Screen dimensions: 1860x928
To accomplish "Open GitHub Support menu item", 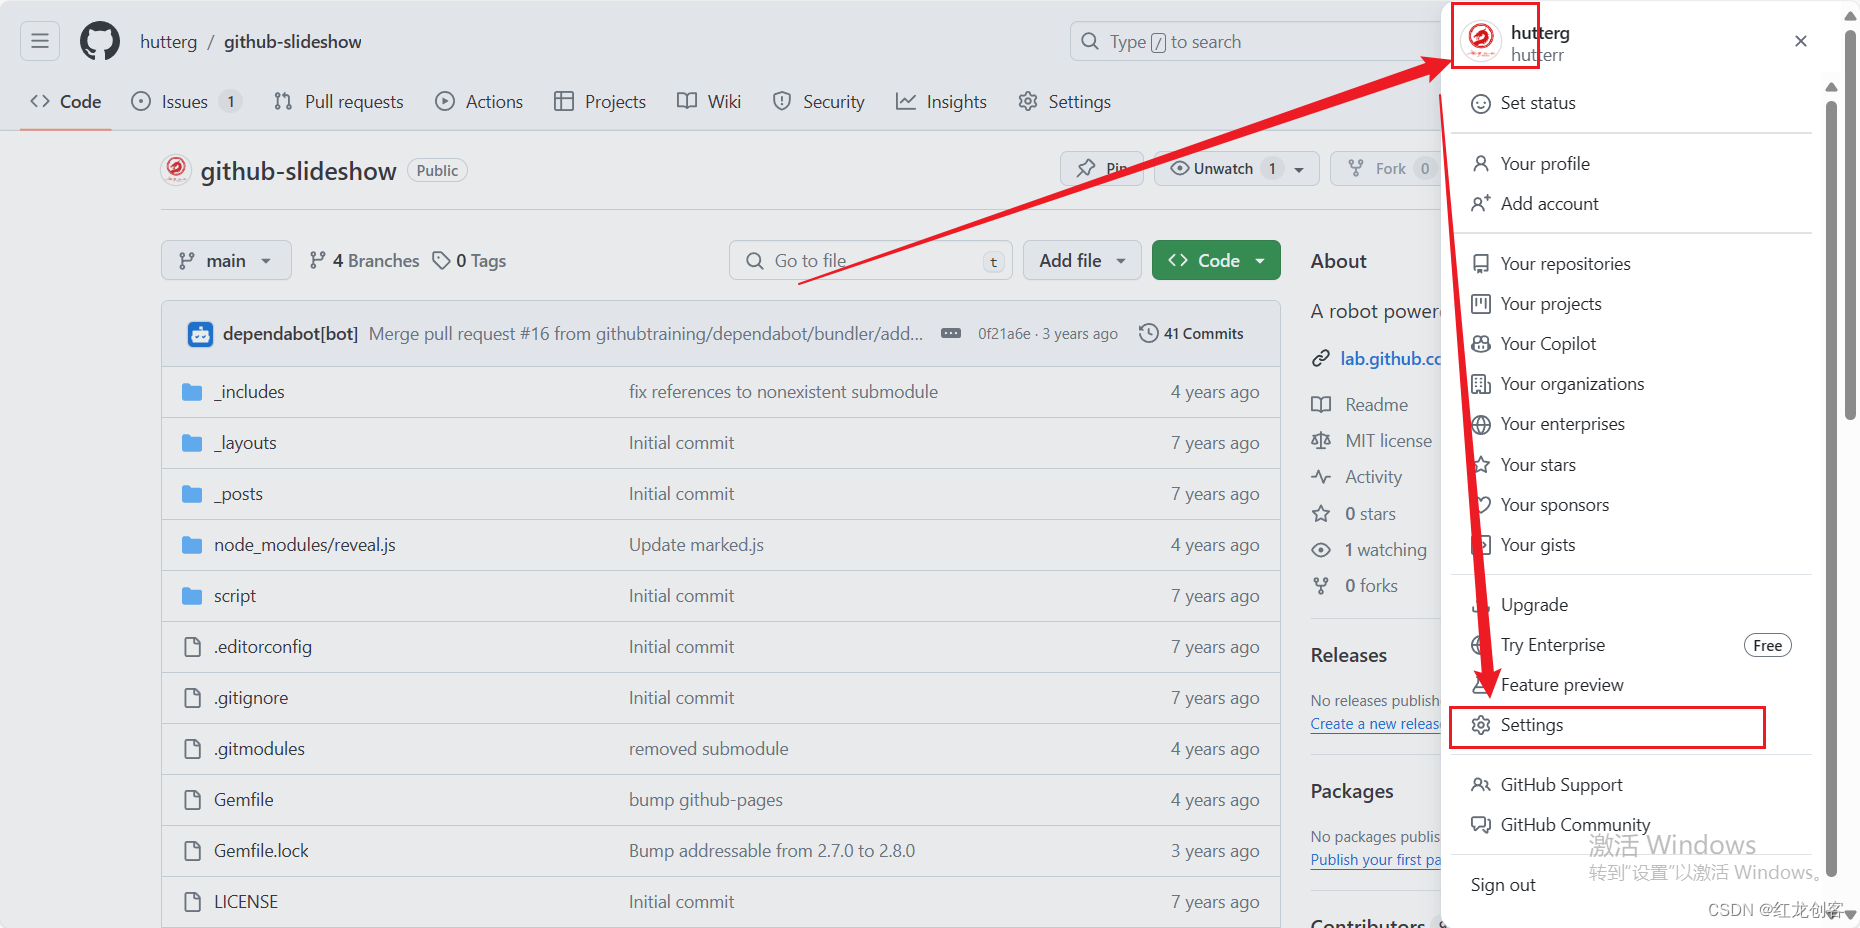I will (1631, 785).
